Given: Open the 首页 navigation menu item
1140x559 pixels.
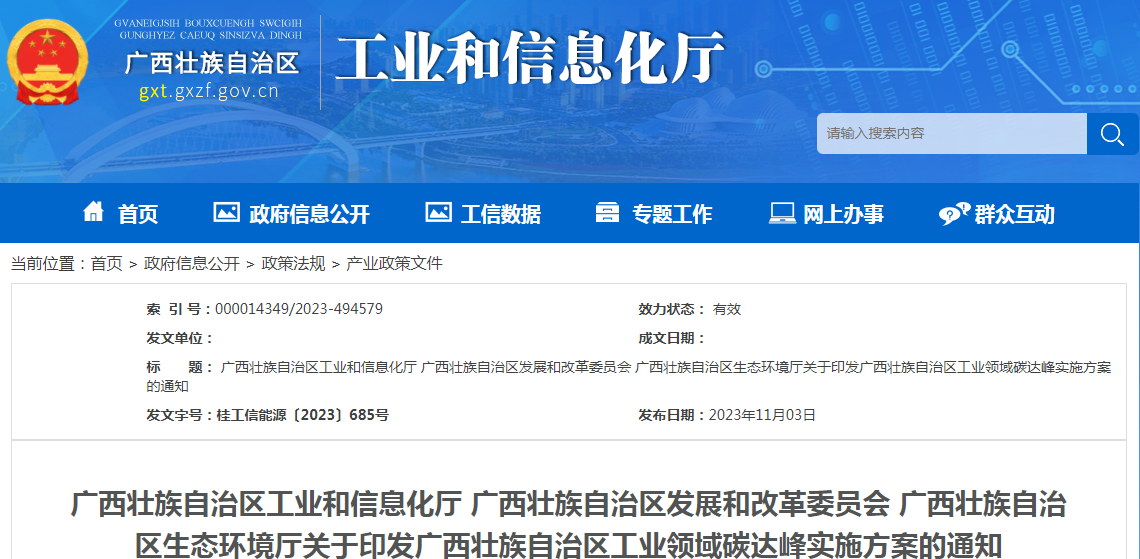Looking at the screenshot, I should [138, 214].
